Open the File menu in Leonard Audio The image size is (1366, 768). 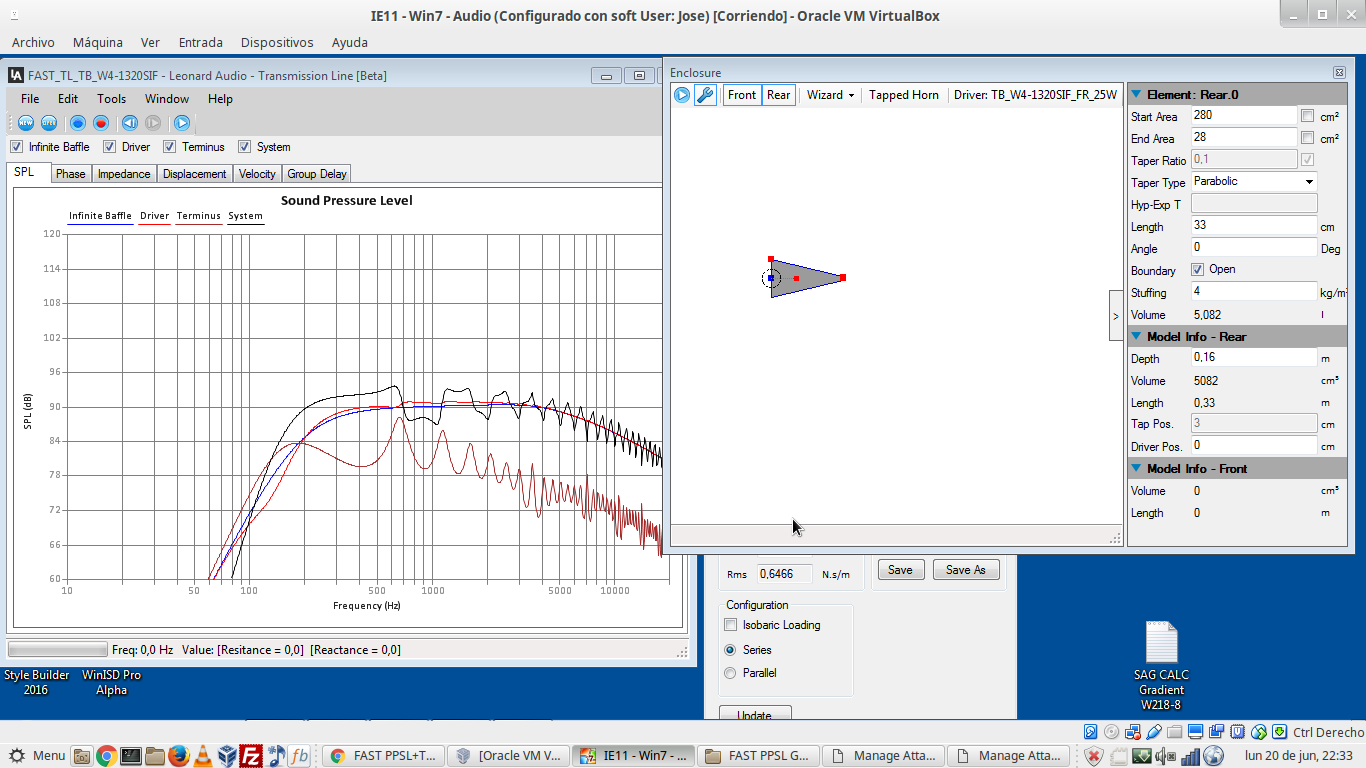point(30,99)
